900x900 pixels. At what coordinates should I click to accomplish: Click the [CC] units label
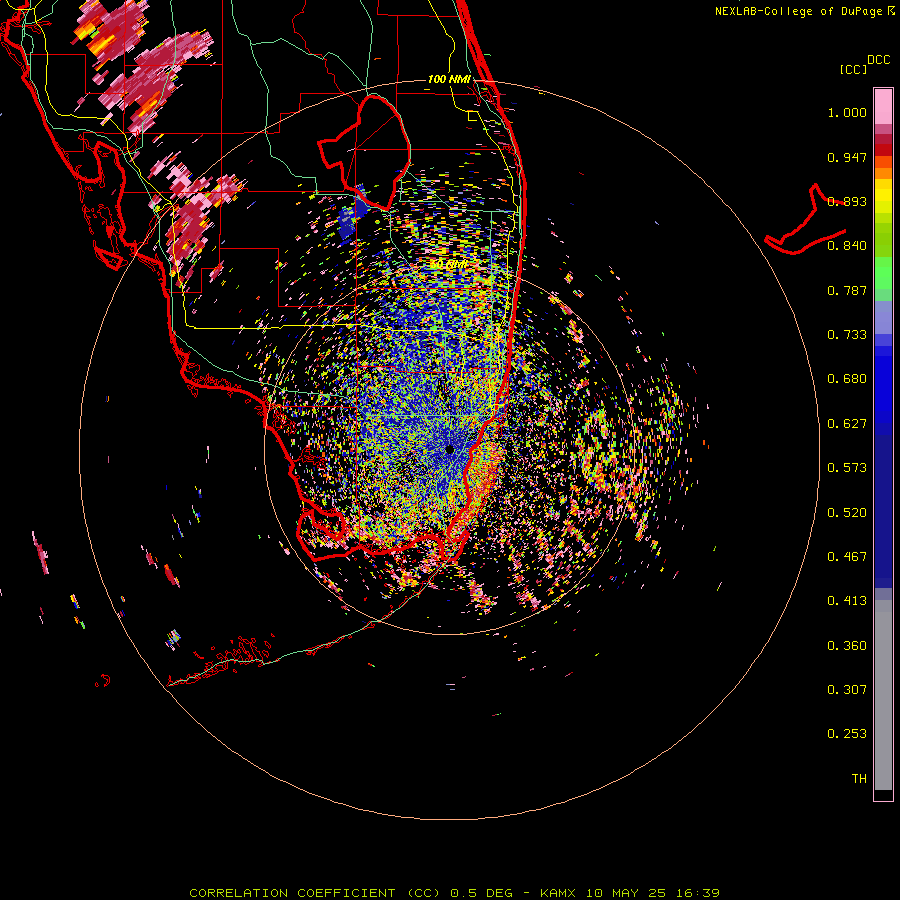[x=853, y=69]
